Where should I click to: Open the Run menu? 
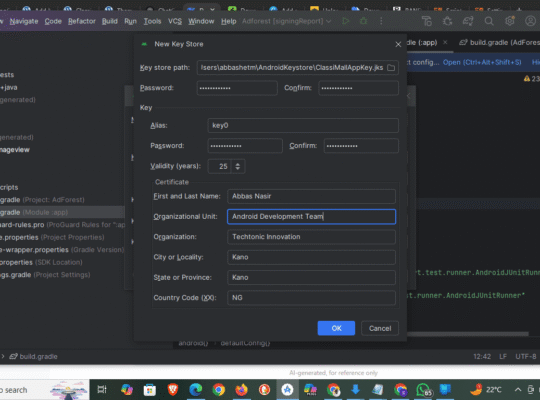coord(131,21)
